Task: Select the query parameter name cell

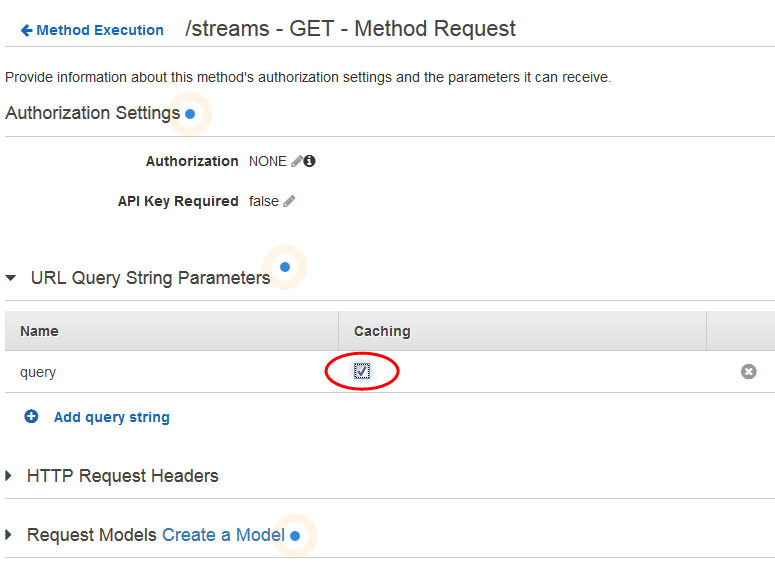Action: pyautogui.click(x=172, y=372)
